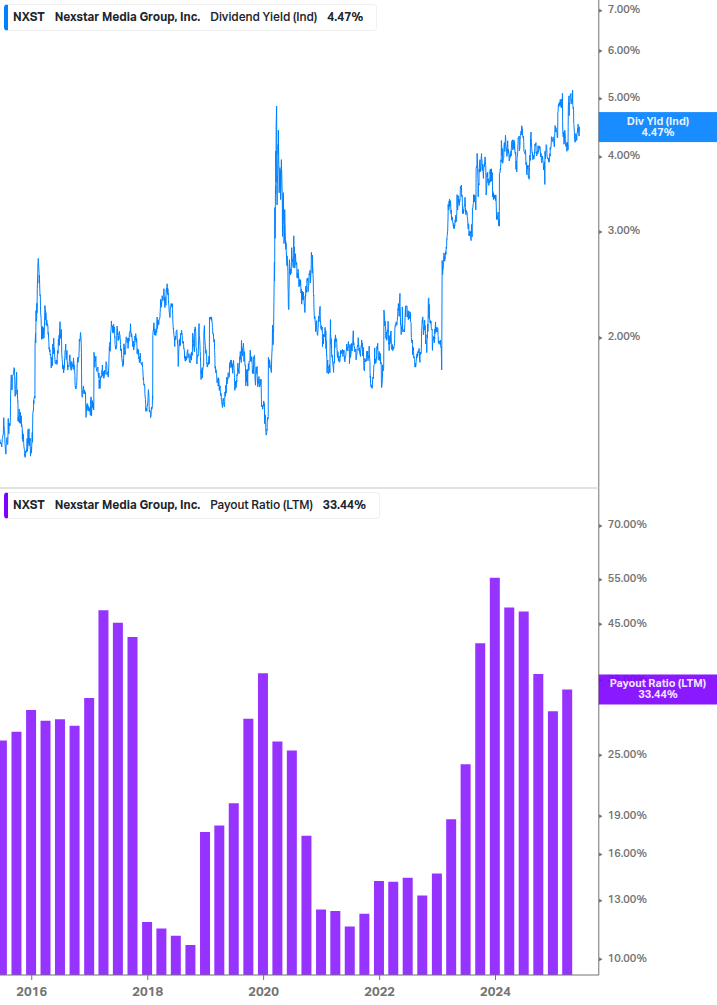
Task: Click the tallest payout ratio bar at 2024
Action: [495, 776]
